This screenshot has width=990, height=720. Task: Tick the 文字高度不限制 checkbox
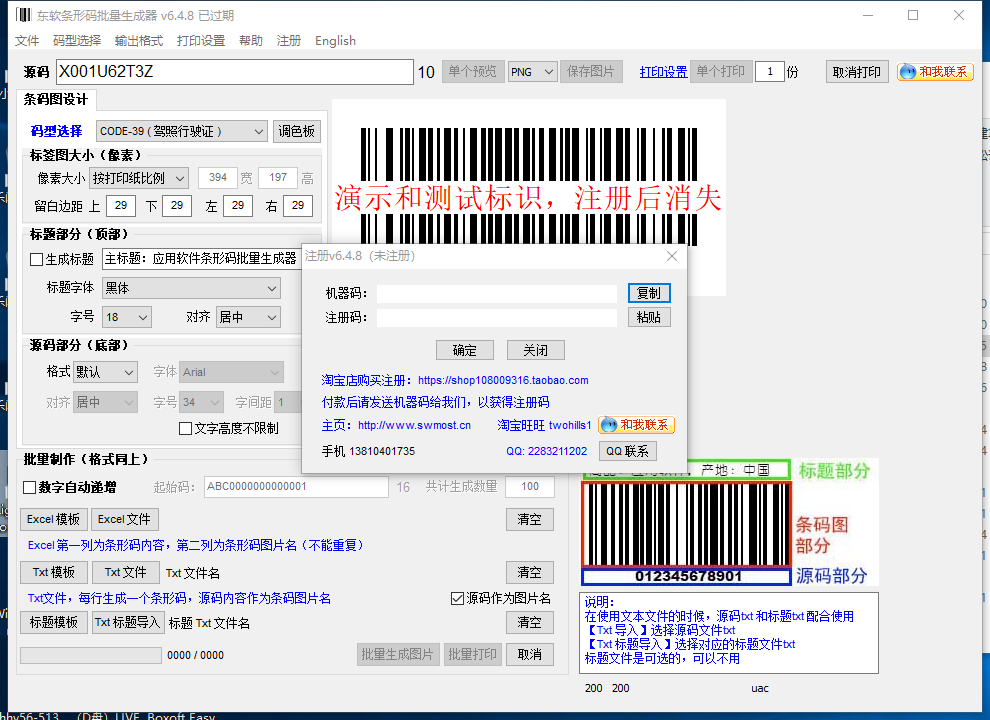185,428
